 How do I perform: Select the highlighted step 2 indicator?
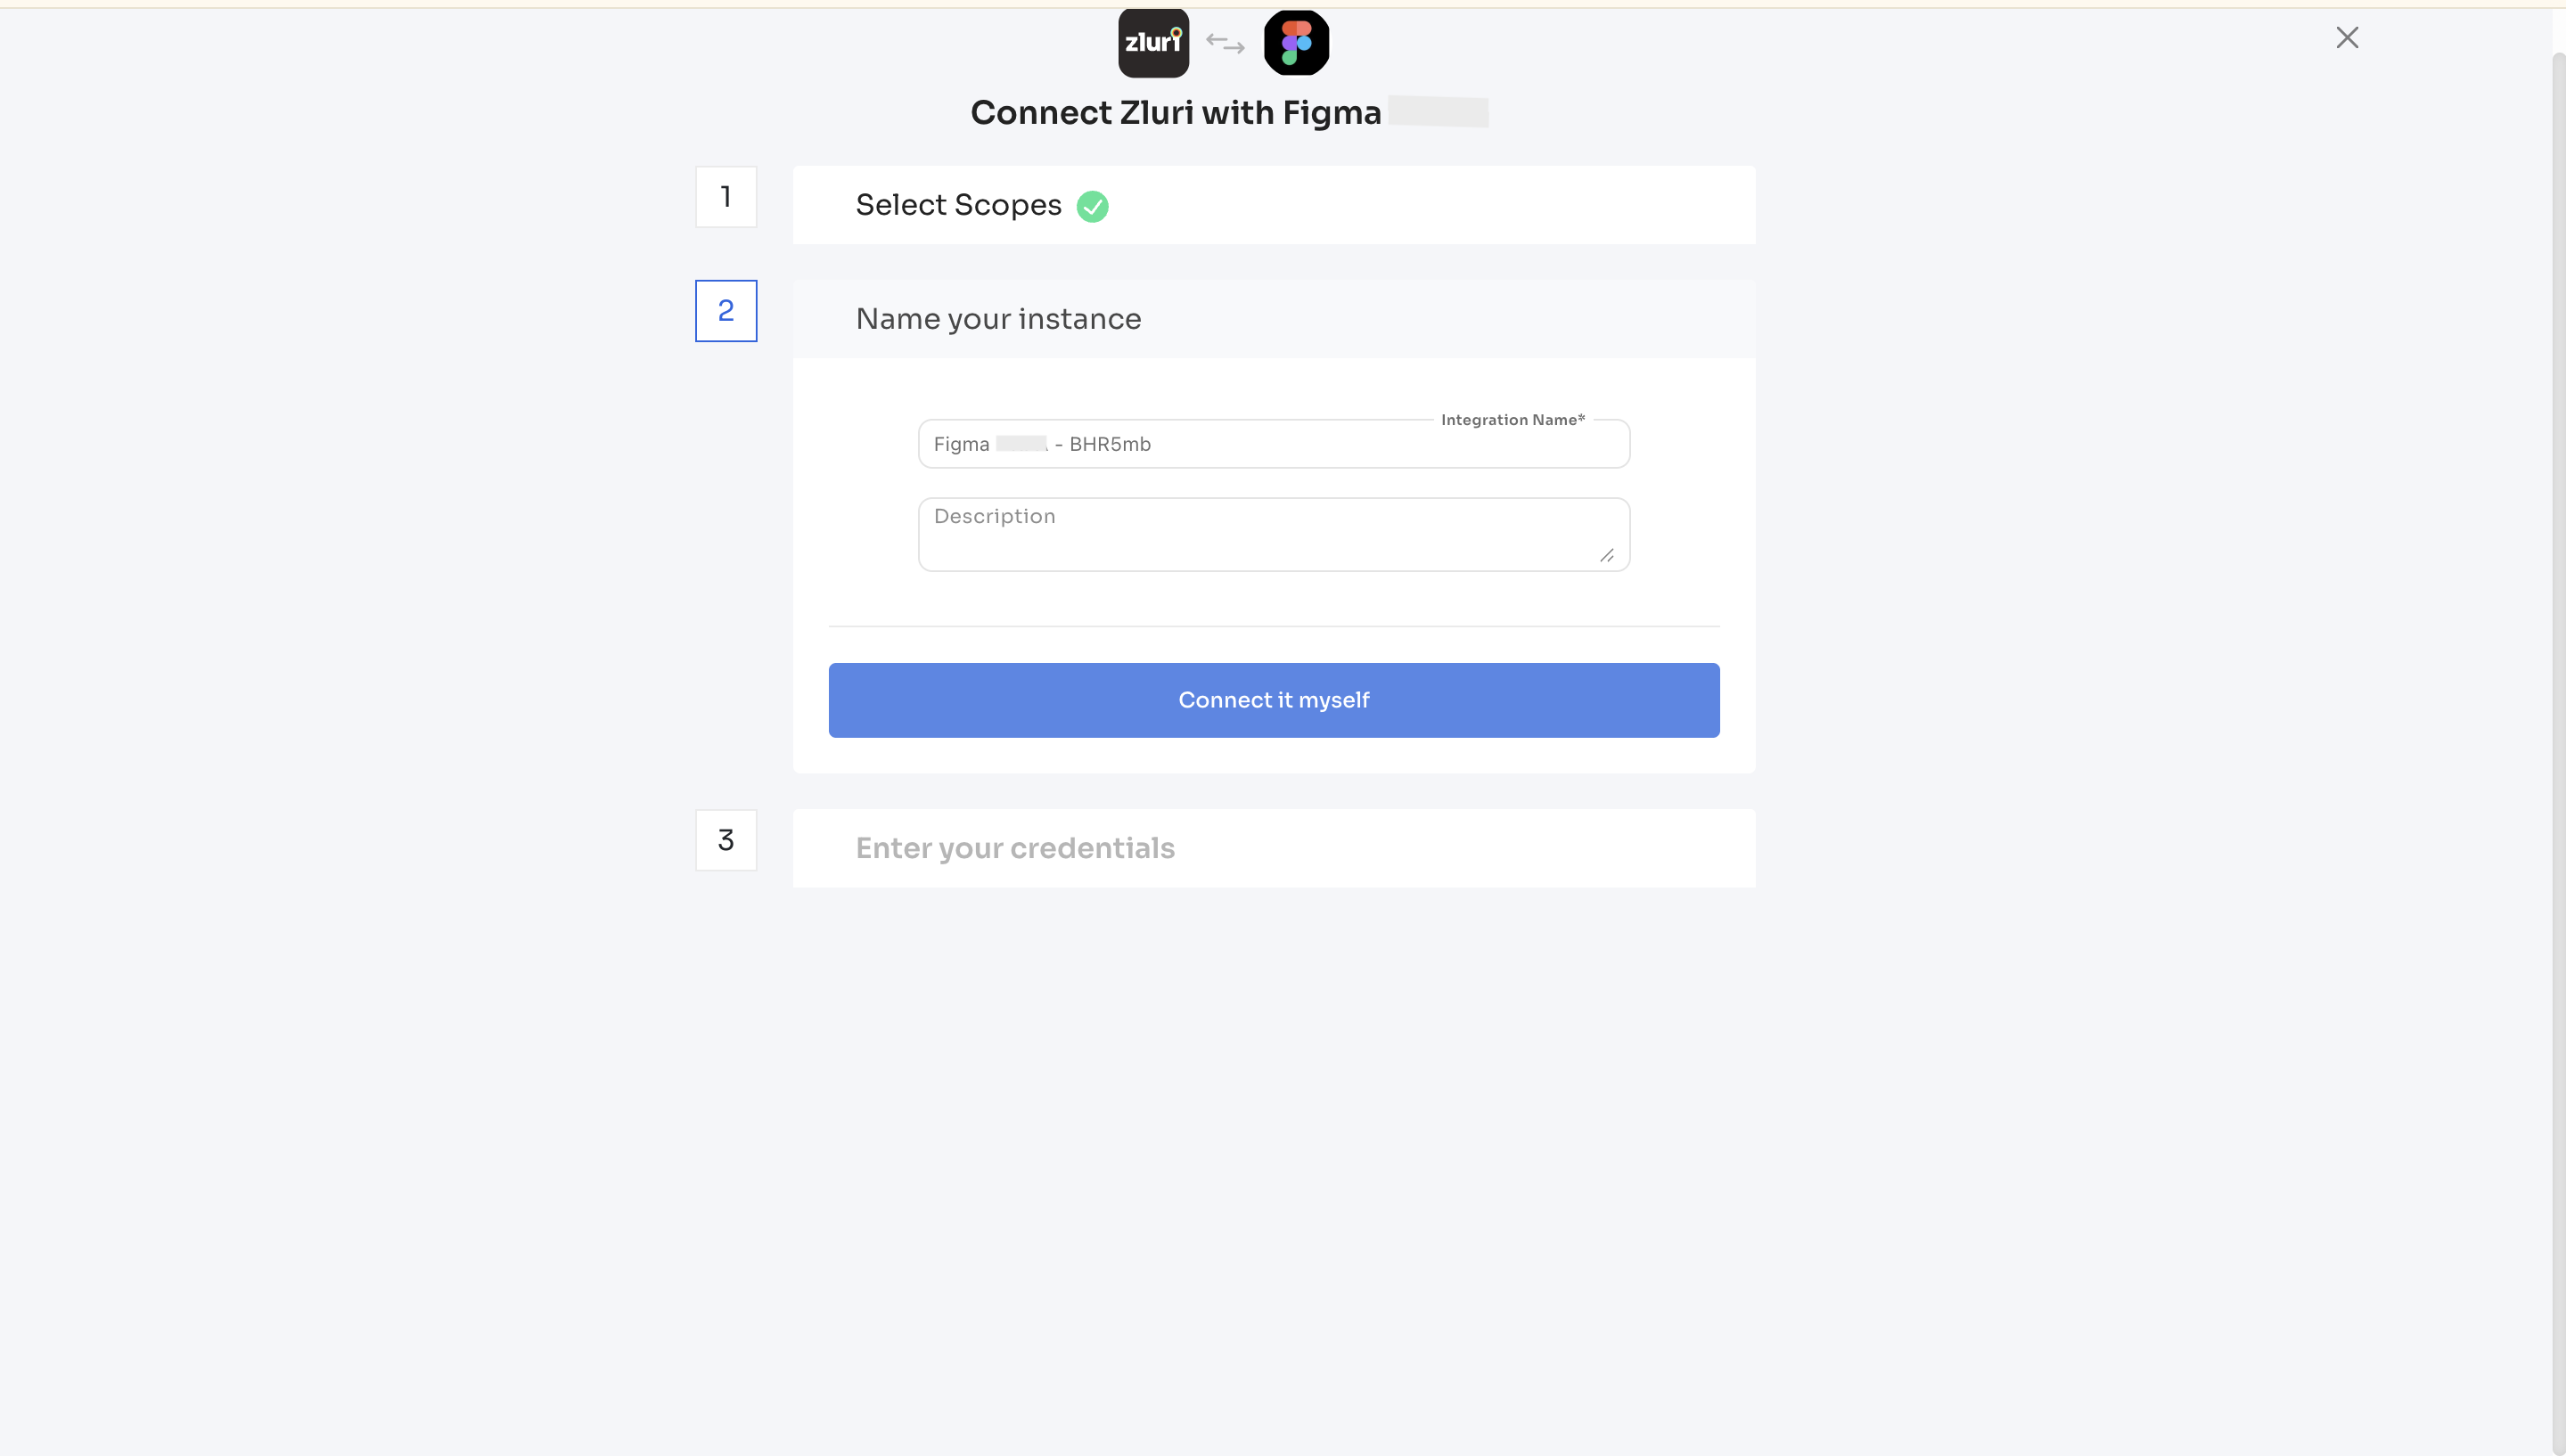coord(726,310)
